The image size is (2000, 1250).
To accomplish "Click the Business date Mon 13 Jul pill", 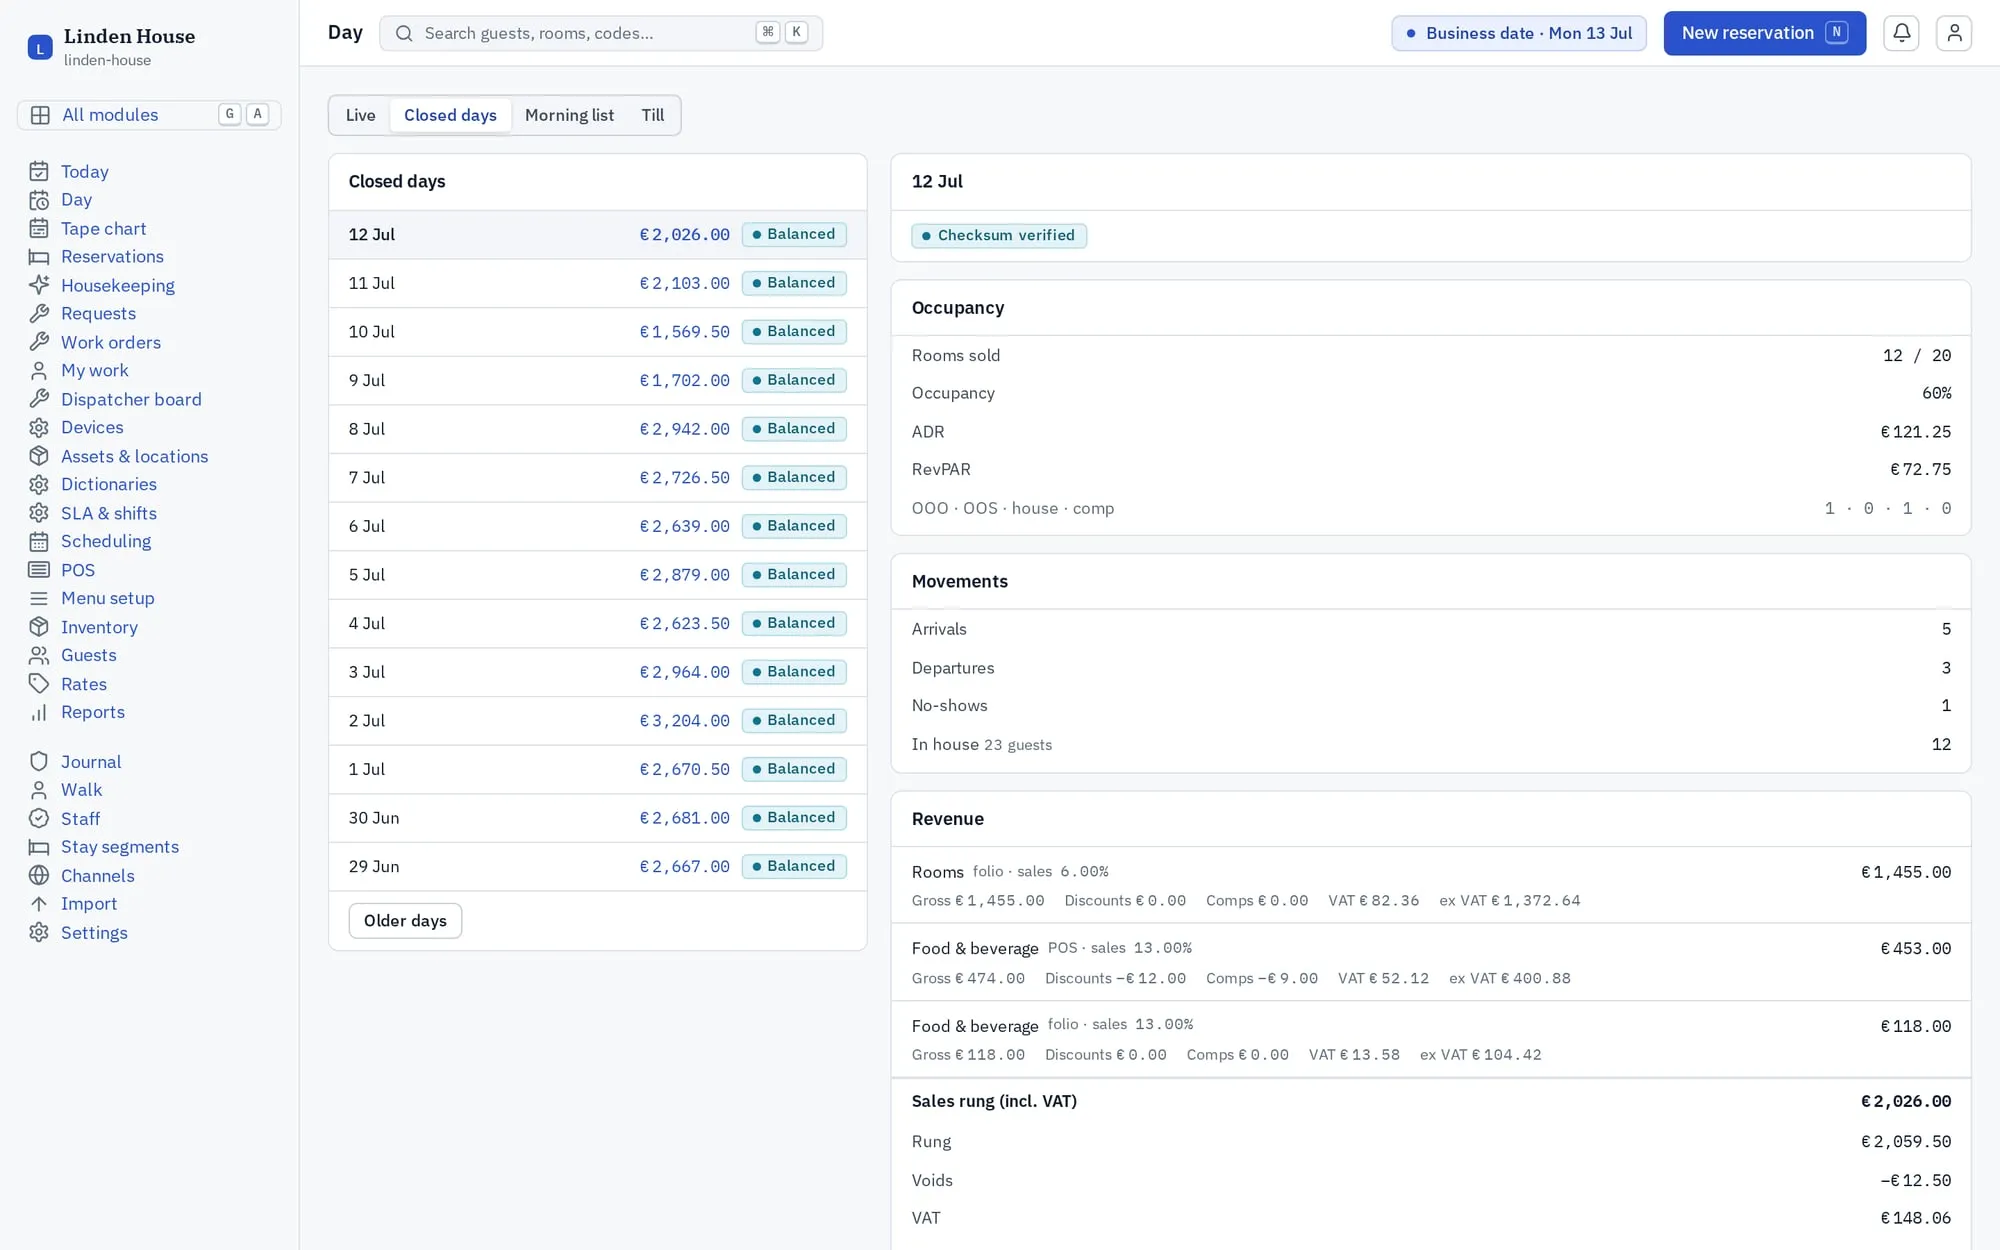I will tap(1518, 33).
